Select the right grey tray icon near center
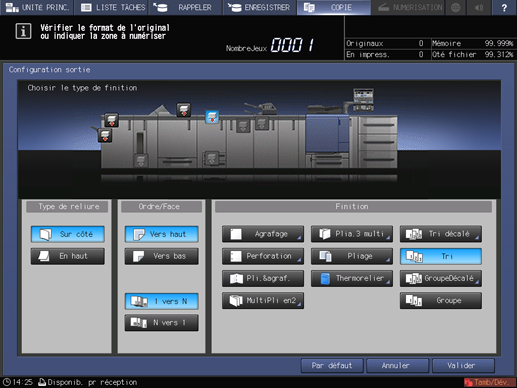Screen dimensions: 517x388 (x=262, y=123)
